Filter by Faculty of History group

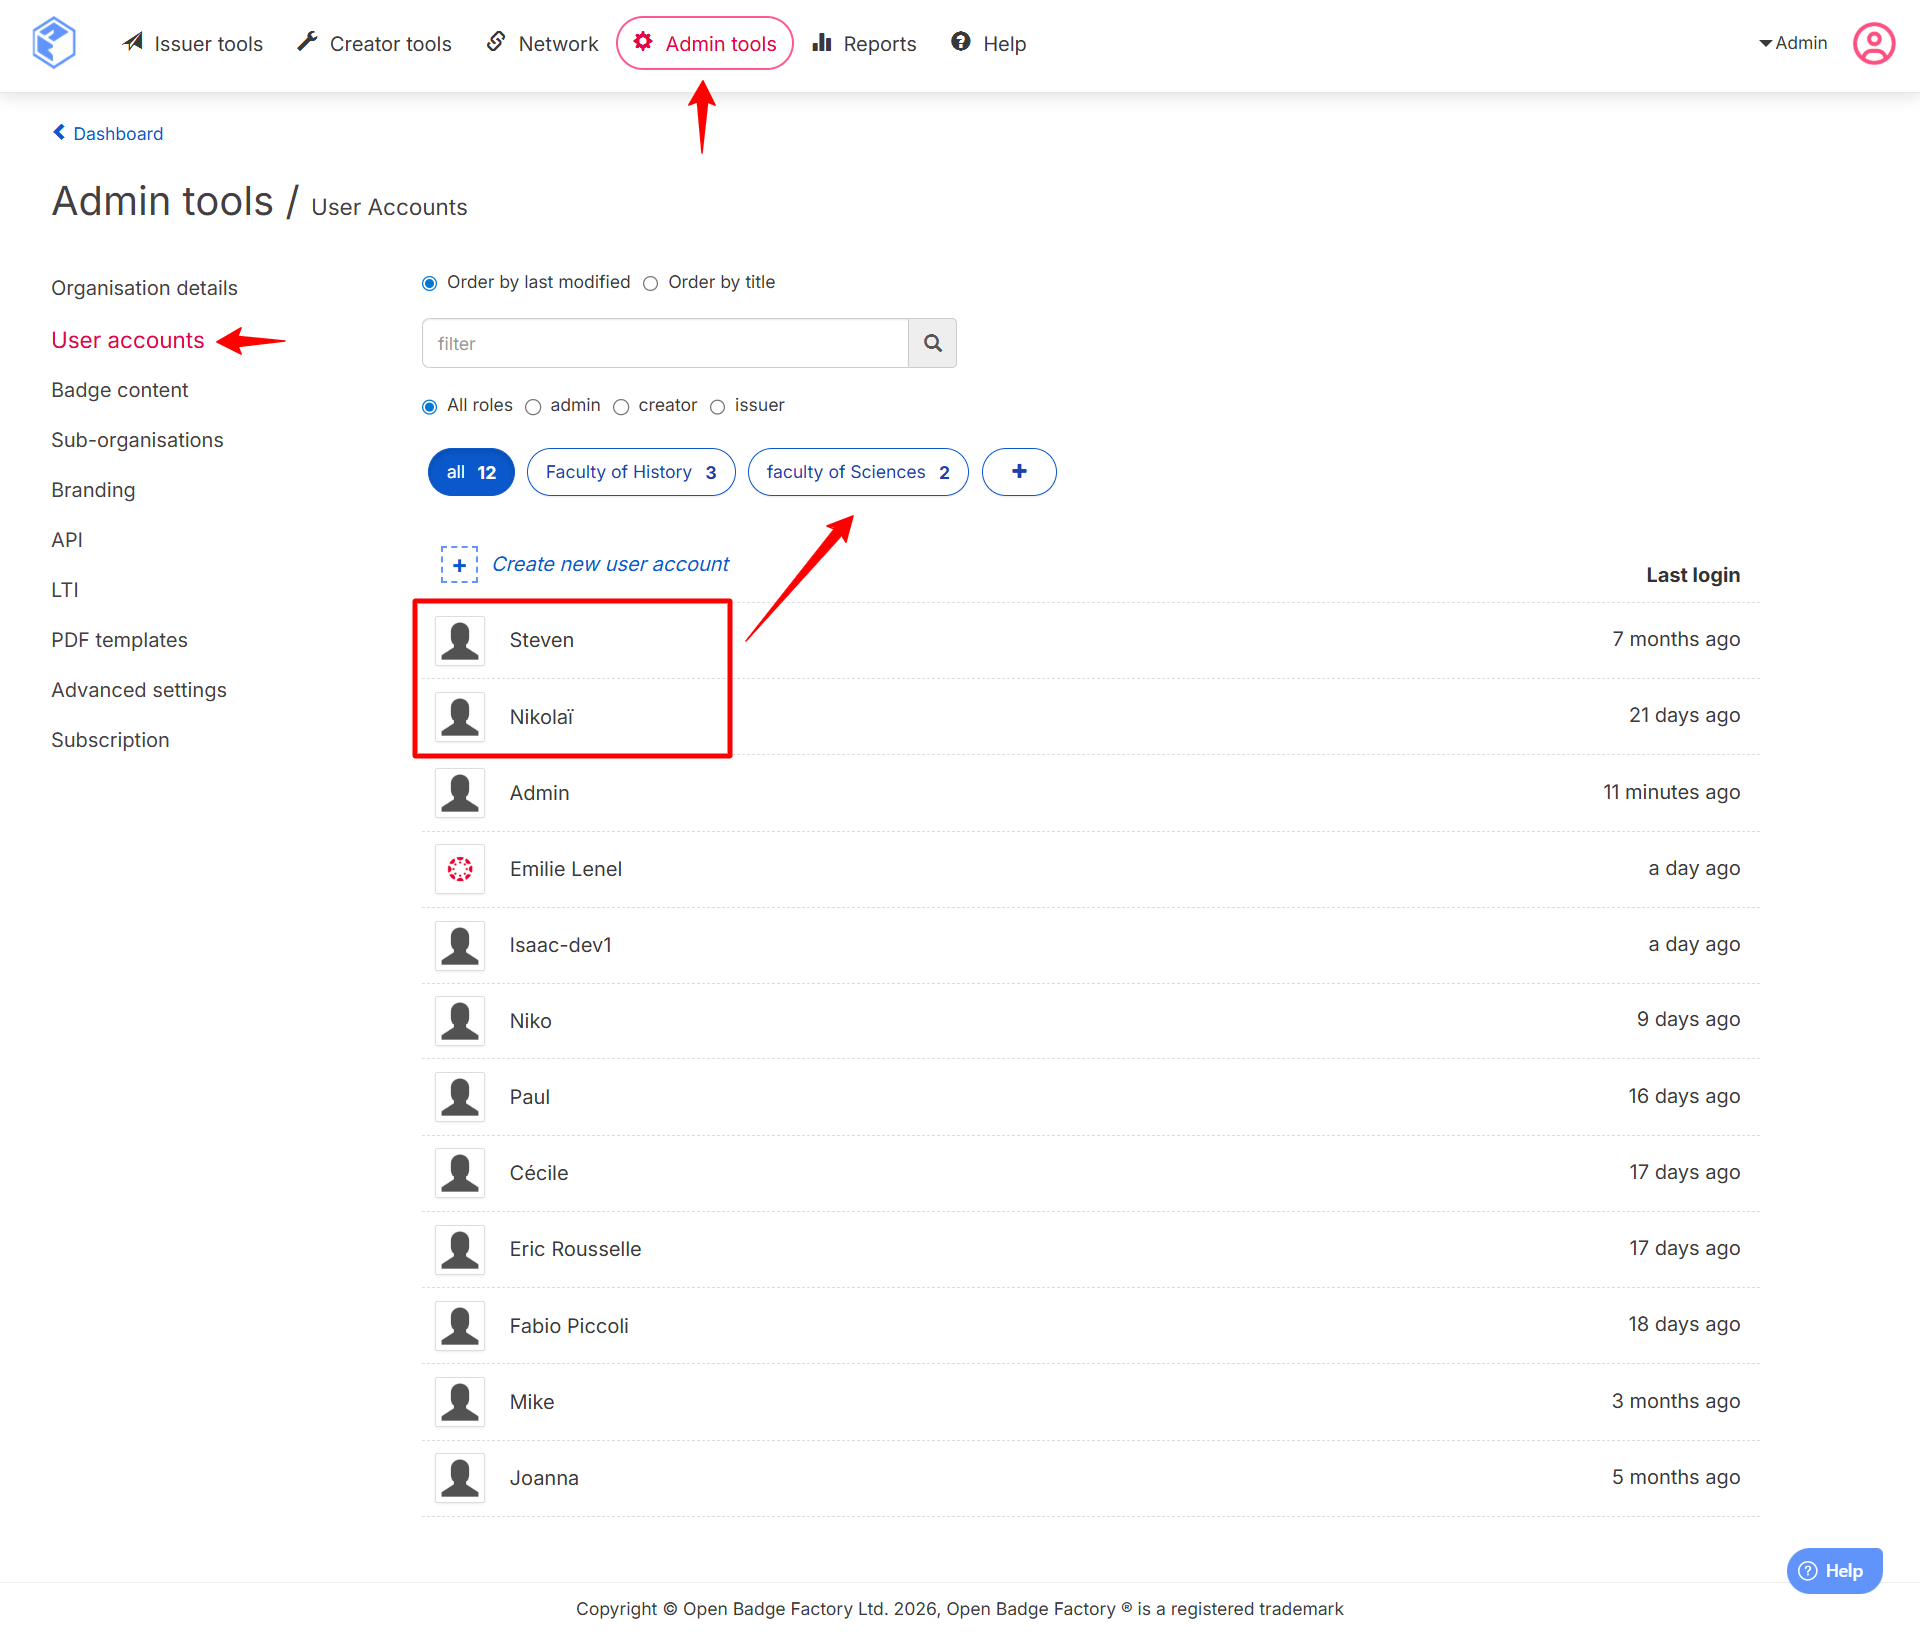[x=630, y=472]
